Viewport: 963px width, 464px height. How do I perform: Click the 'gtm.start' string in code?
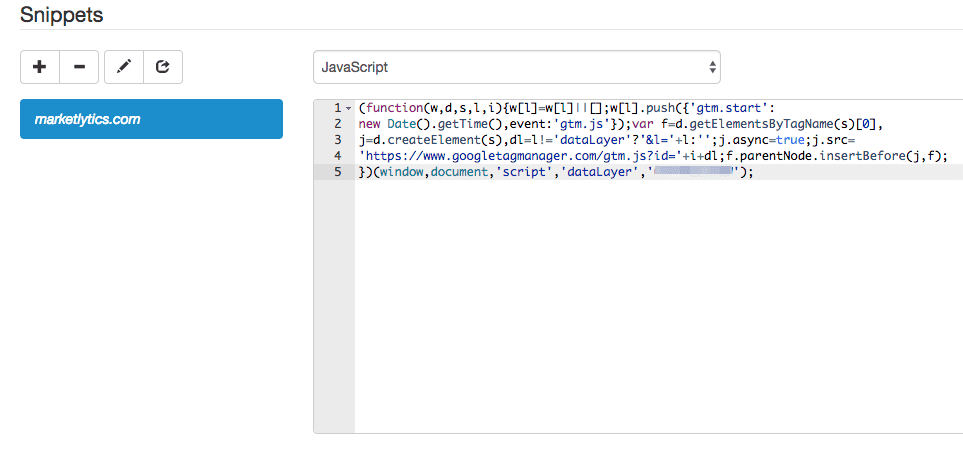point(730,109)
